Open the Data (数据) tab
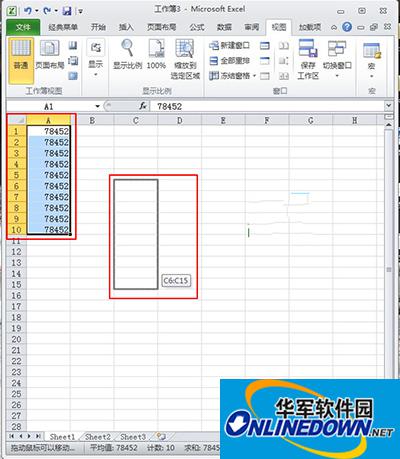This screenshot has width=400, height=459. (x=224, y=27)
